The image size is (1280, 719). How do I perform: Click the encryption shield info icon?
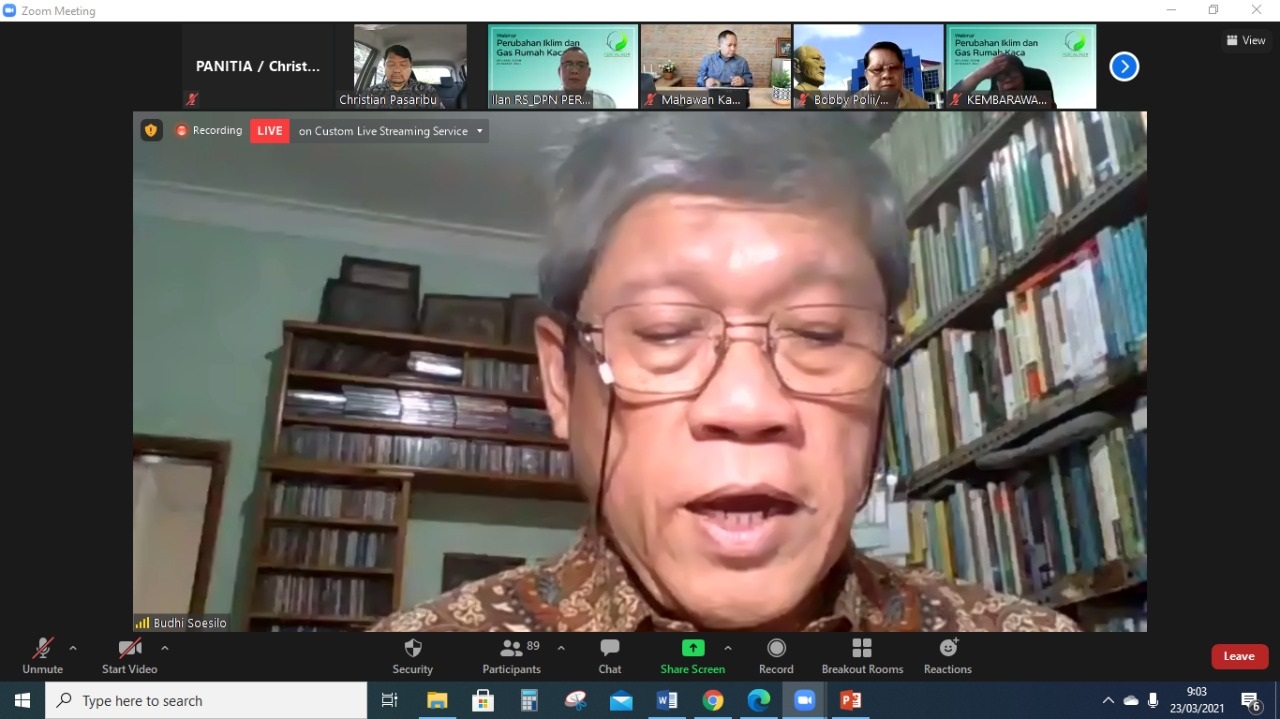pyautogui.click(x=151, y=130)
